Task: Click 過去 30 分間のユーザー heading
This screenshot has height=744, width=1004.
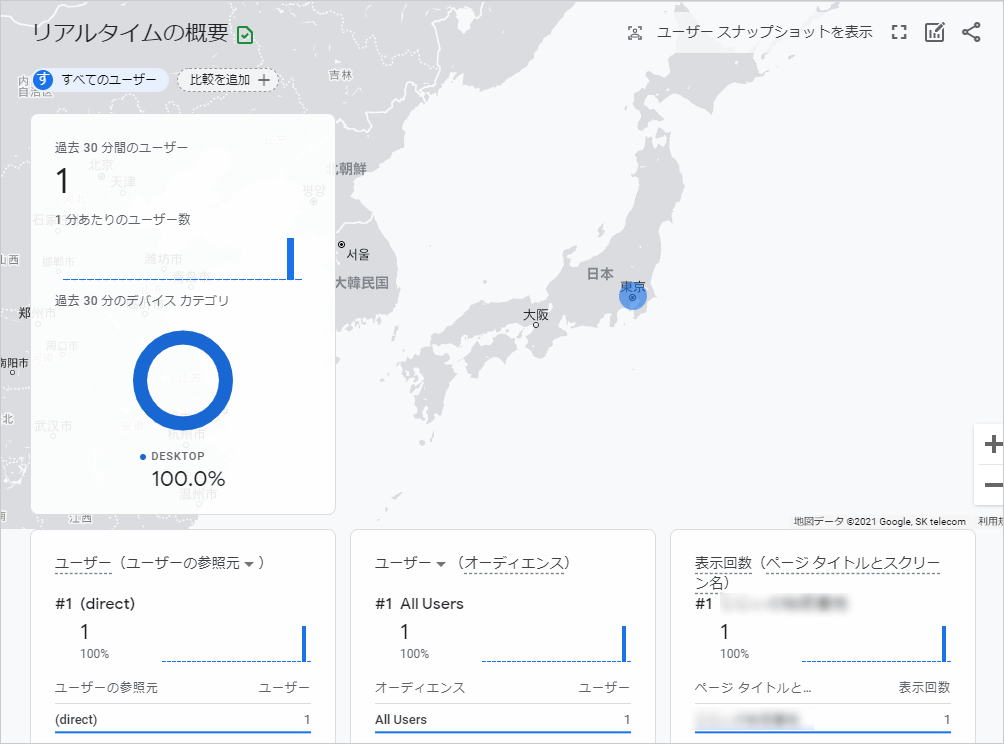Action: coord(122,148)
